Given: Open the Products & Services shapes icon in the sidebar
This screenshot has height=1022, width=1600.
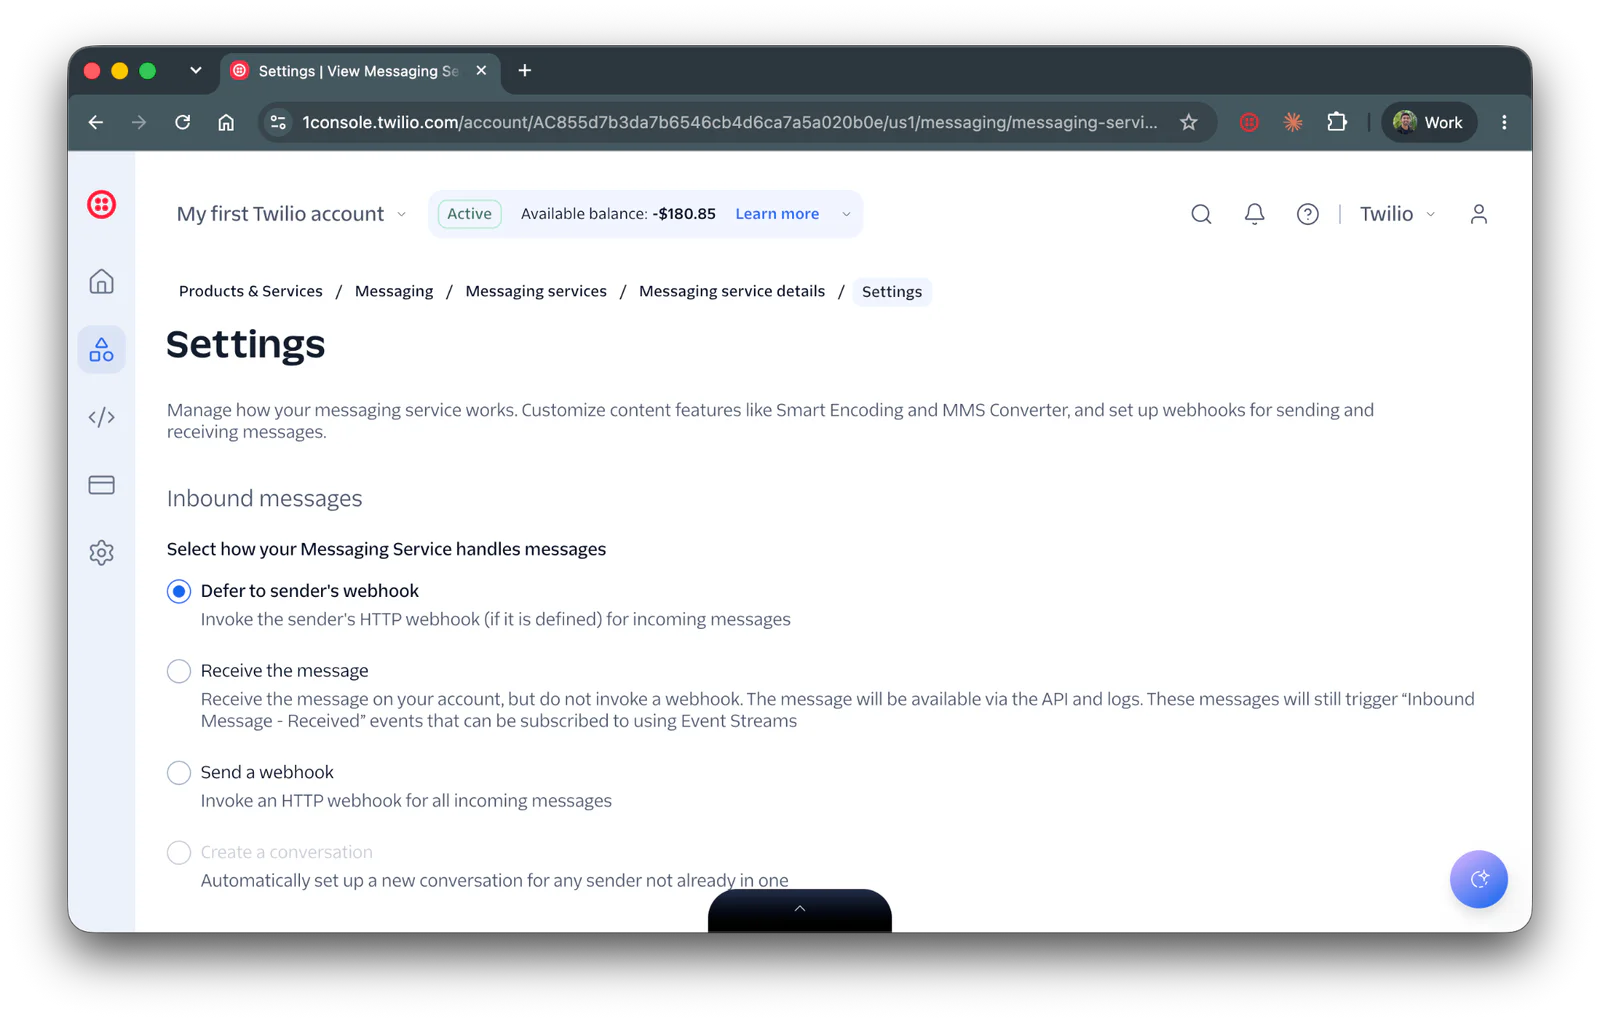Looking at the screenshot, I should tap(101, 350).
